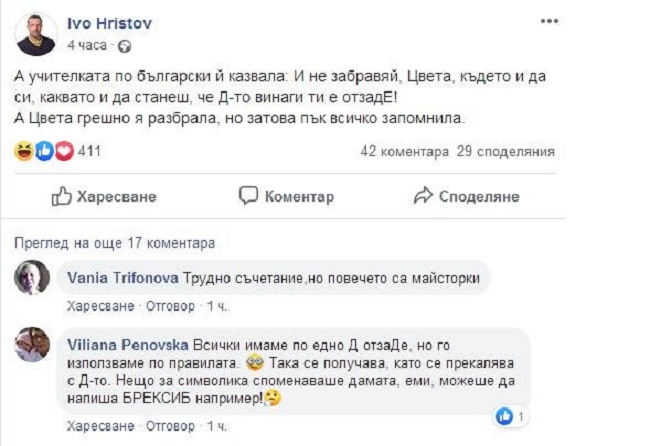Screen dimensions: 650x446
Task: Open the three-dot post options menu
Action: [x=549, y=21]
